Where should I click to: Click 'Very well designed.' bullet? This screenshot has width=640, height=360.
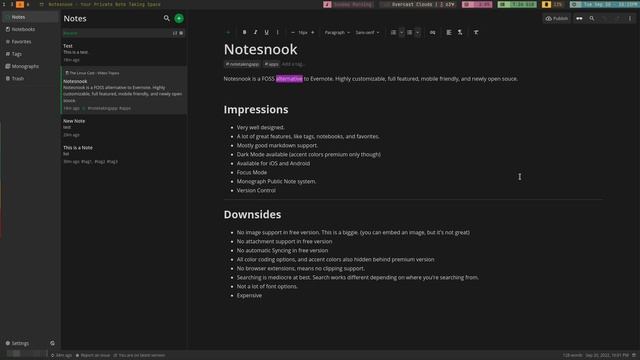point(260,127)
